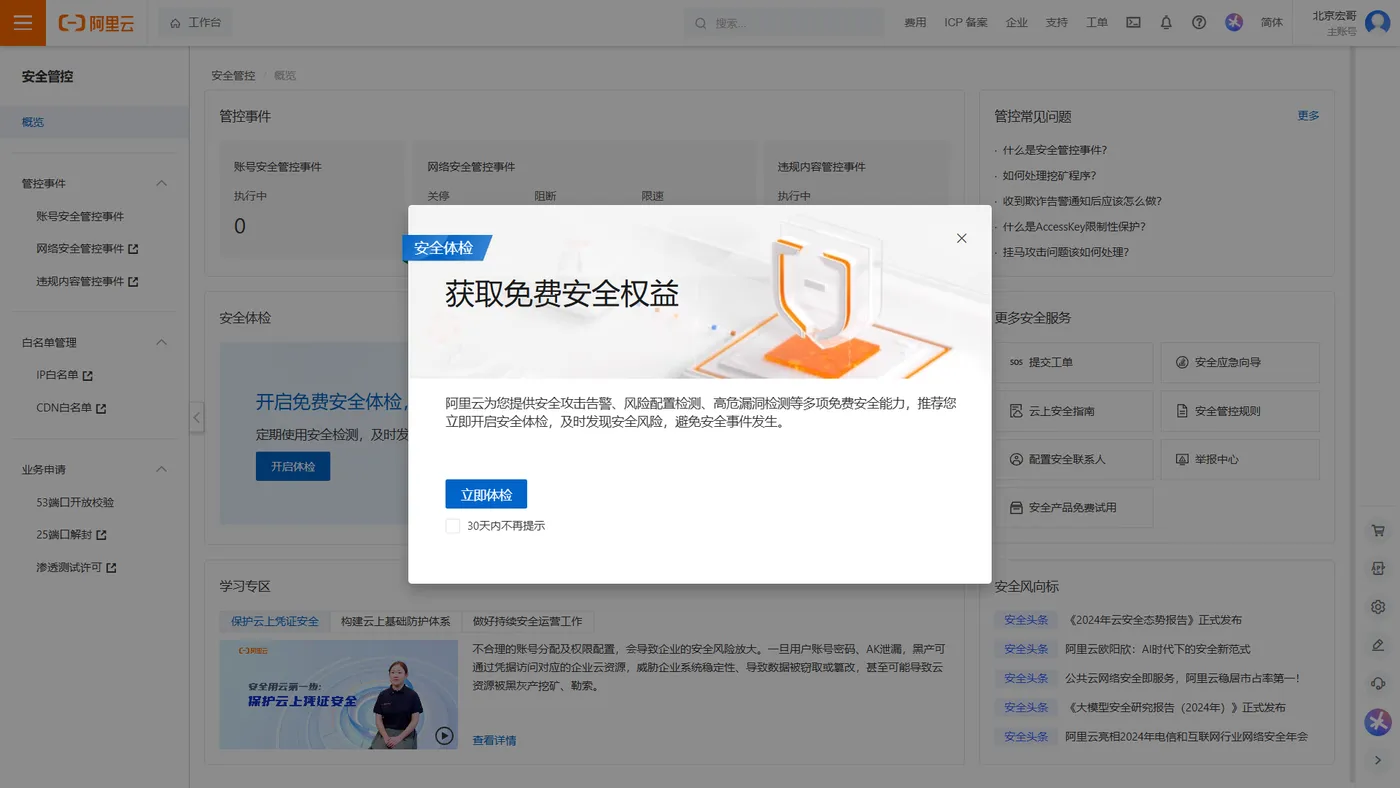Click the colorful AI assistant icon in top bar

[x=1234, y=22]
